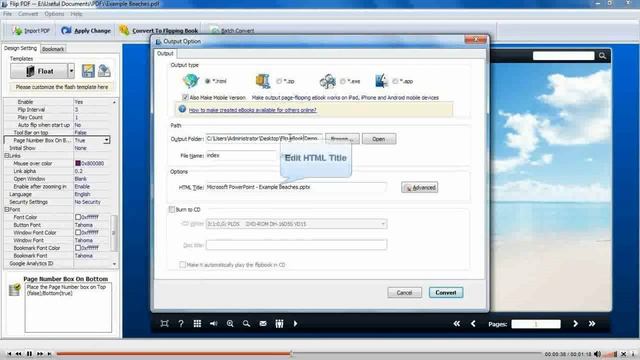Select the *.exe output type radio

coord(343,81)
